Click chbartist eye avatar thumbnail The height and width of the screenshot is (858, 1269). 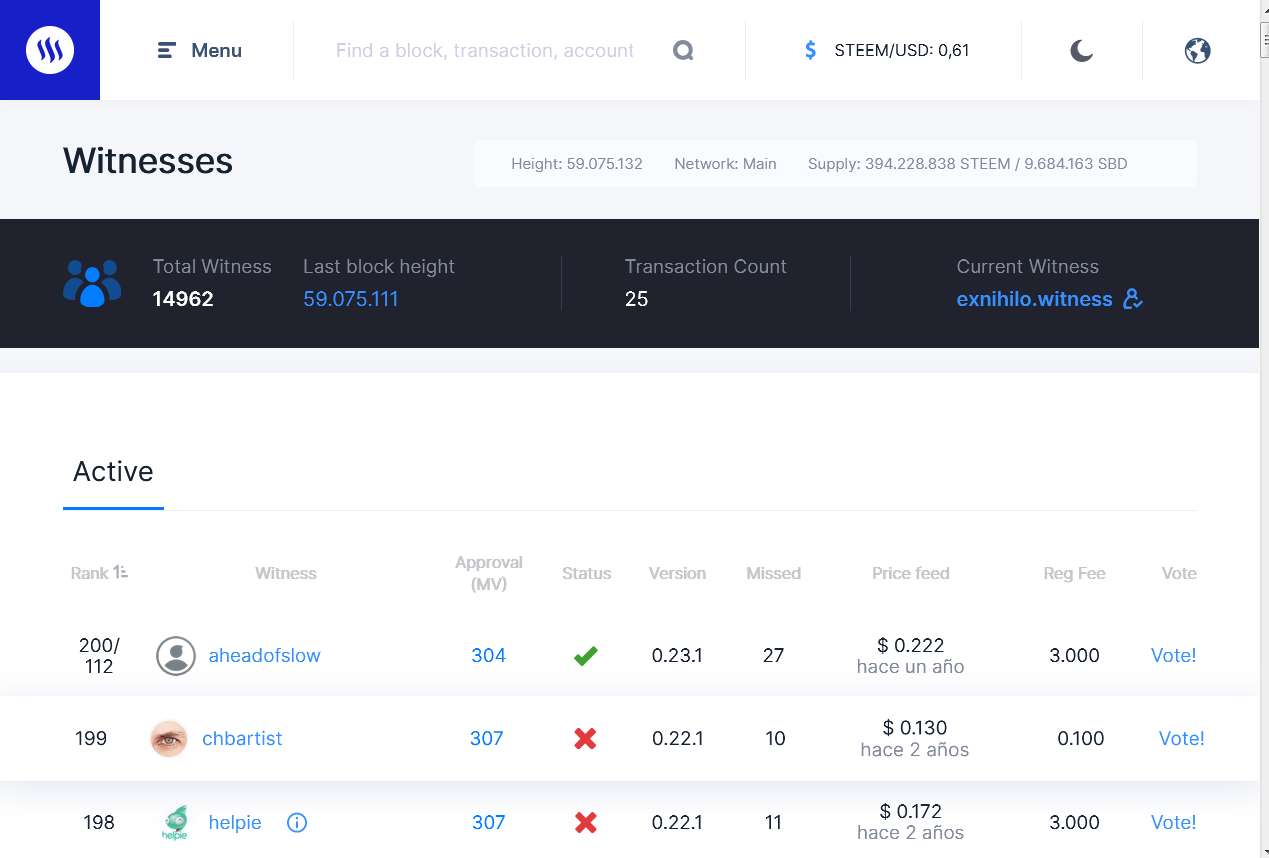click(169, 739)
